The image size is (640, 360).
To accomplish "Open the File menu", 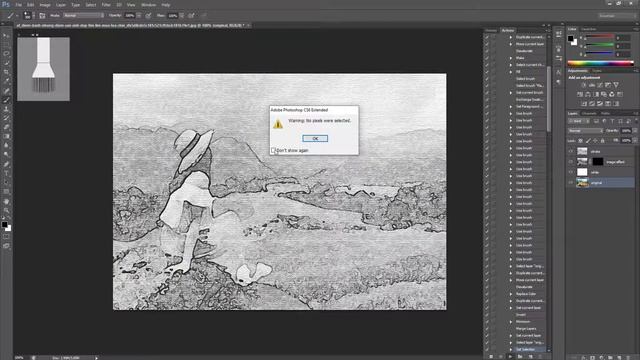I will [x=18, y=5].
